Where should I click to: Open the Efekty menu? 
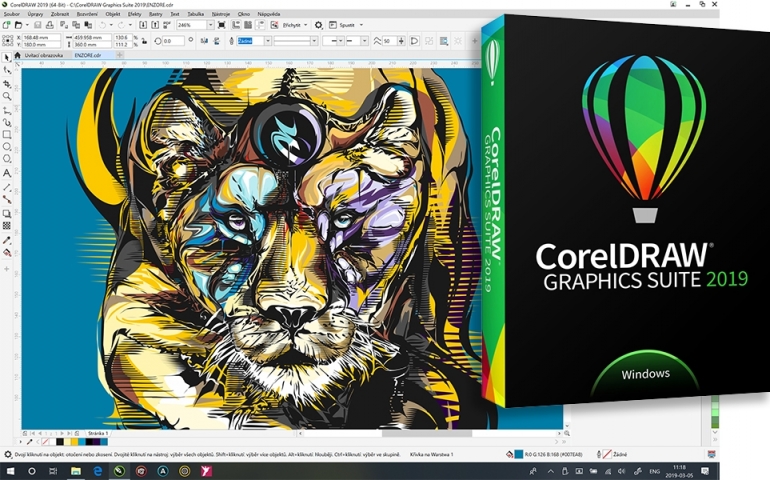coord(135,14)
